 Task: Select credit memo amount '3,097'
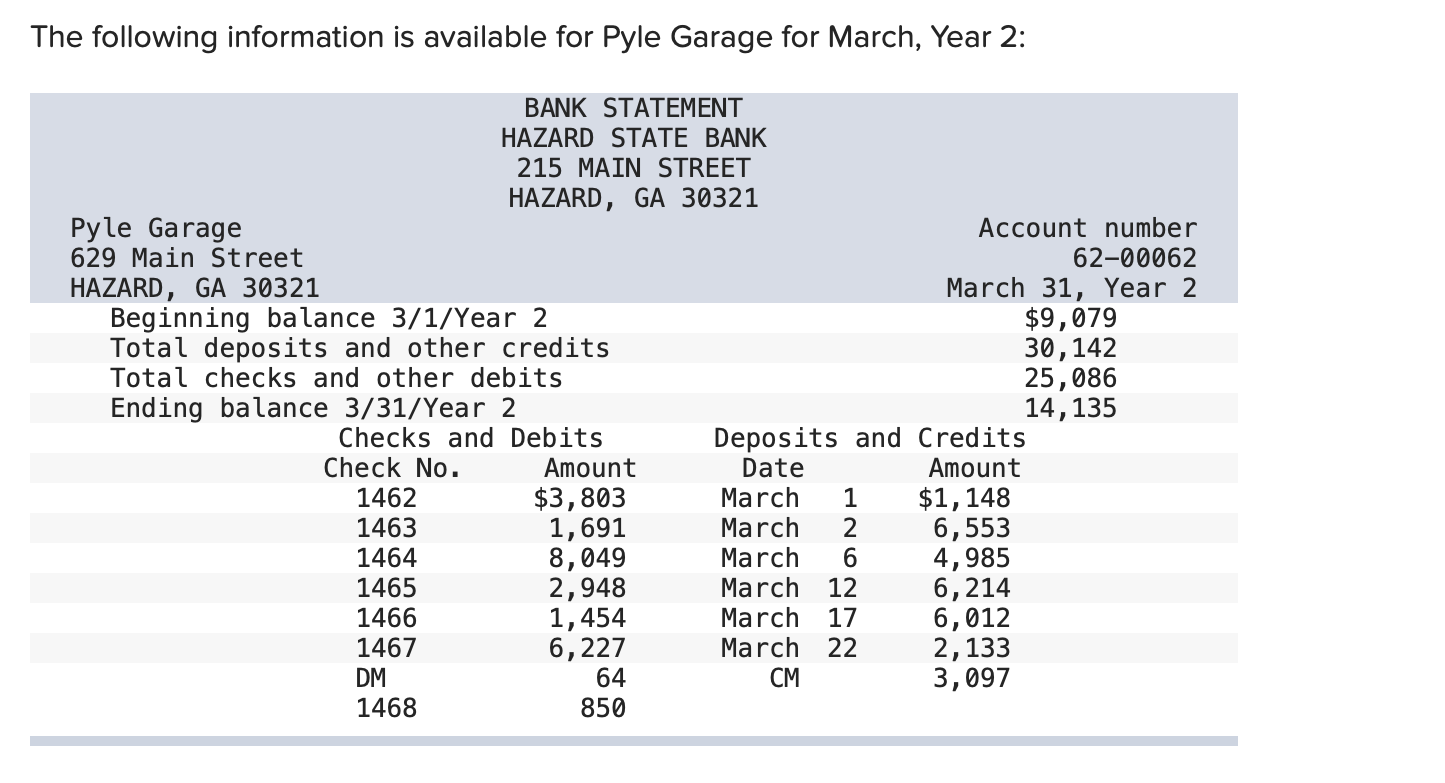click(x=972, y=678)
